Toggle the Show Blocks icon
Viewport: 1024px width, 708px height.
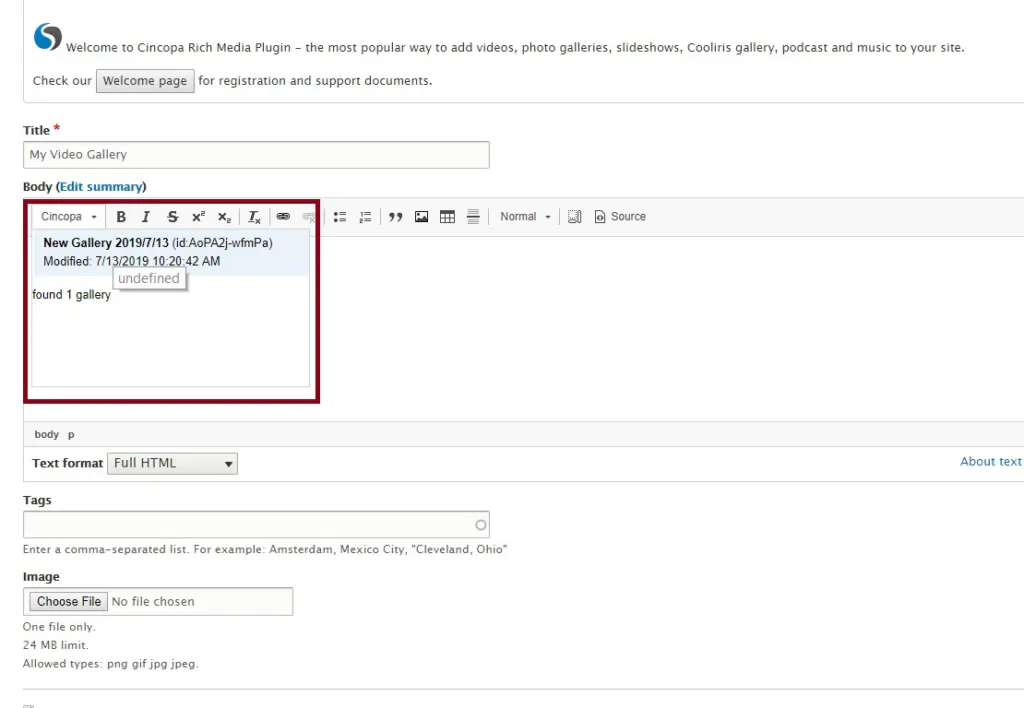pyautogui.click(x=574, y=217)
